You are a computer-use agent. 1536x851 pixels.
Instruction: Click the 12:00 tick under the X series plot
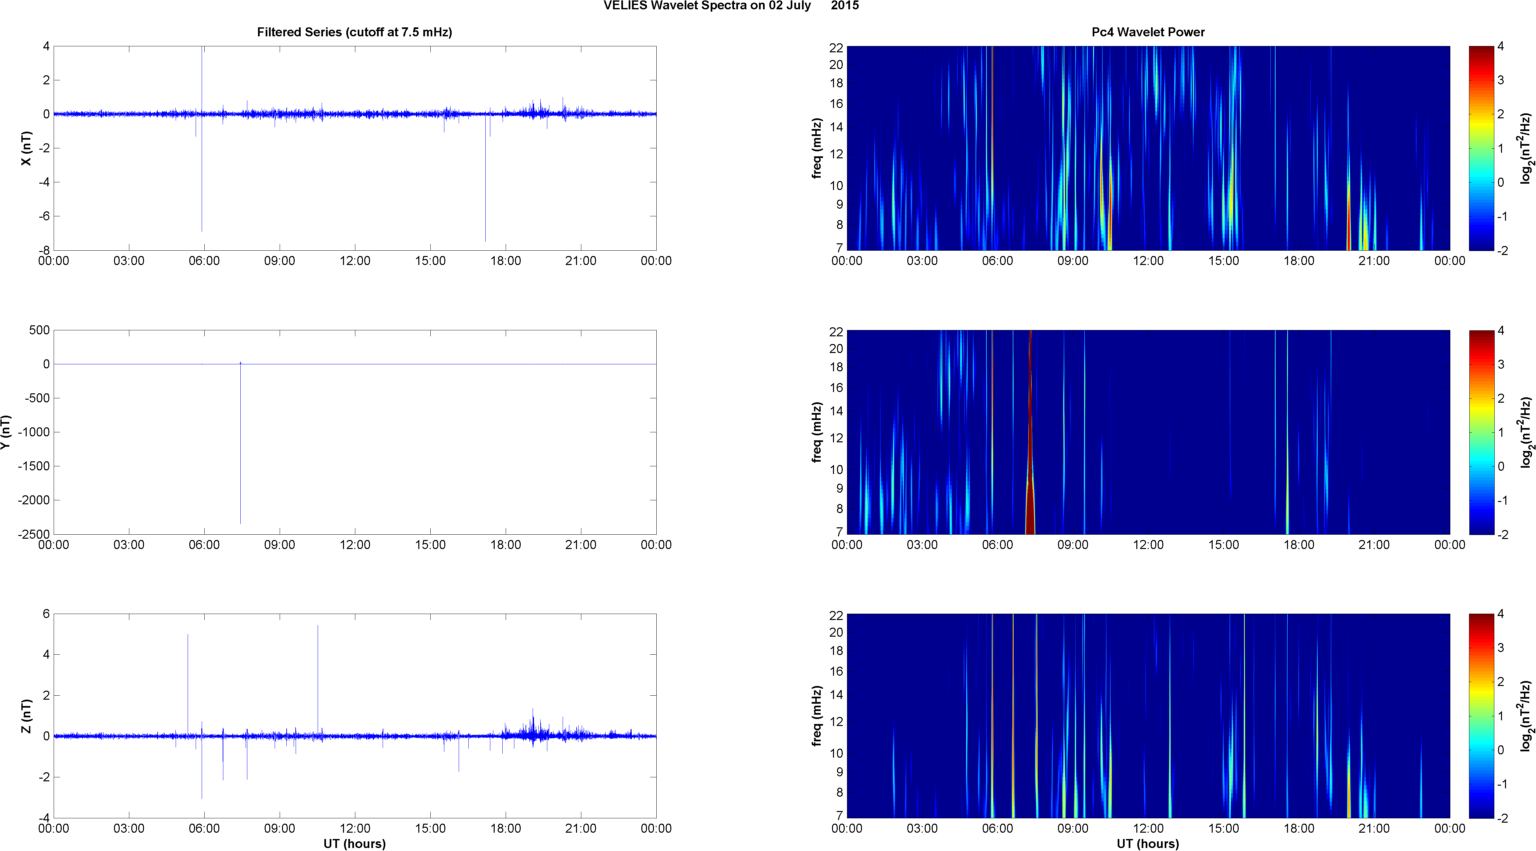point(355,261)
